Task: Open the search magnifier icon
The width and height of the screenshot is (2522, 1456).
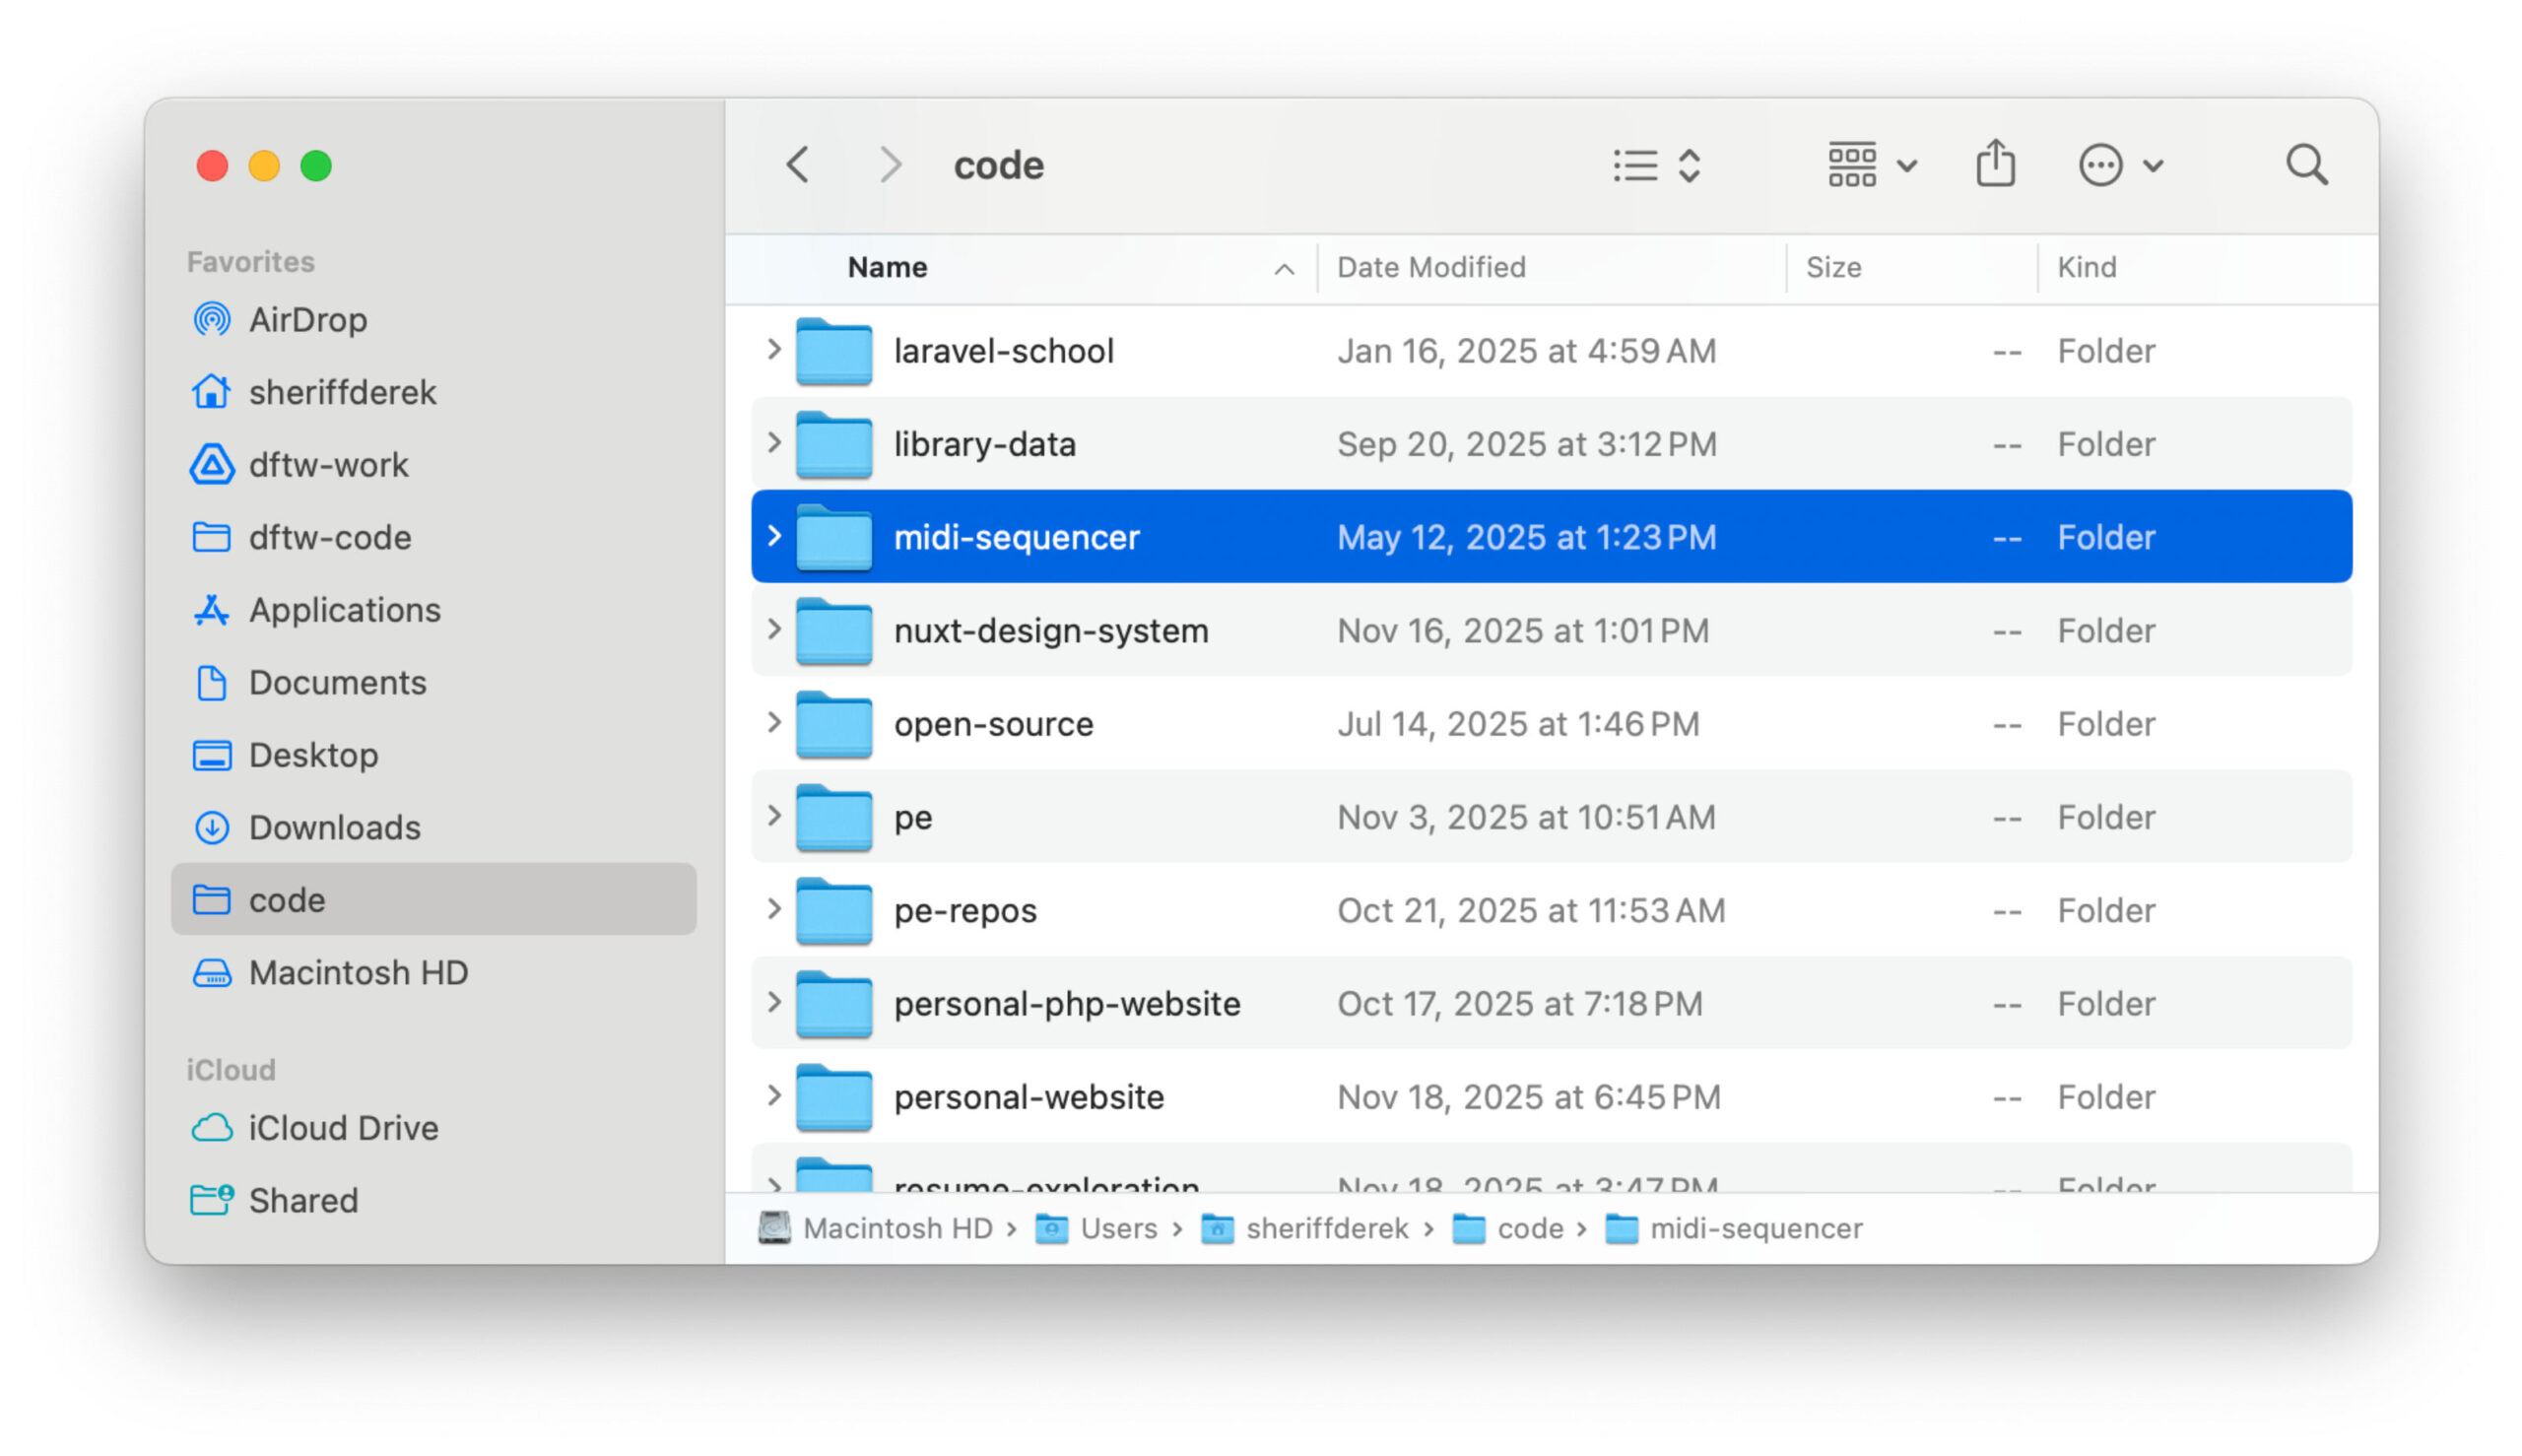Action: pyautogui.click(x=2305, y=165)
